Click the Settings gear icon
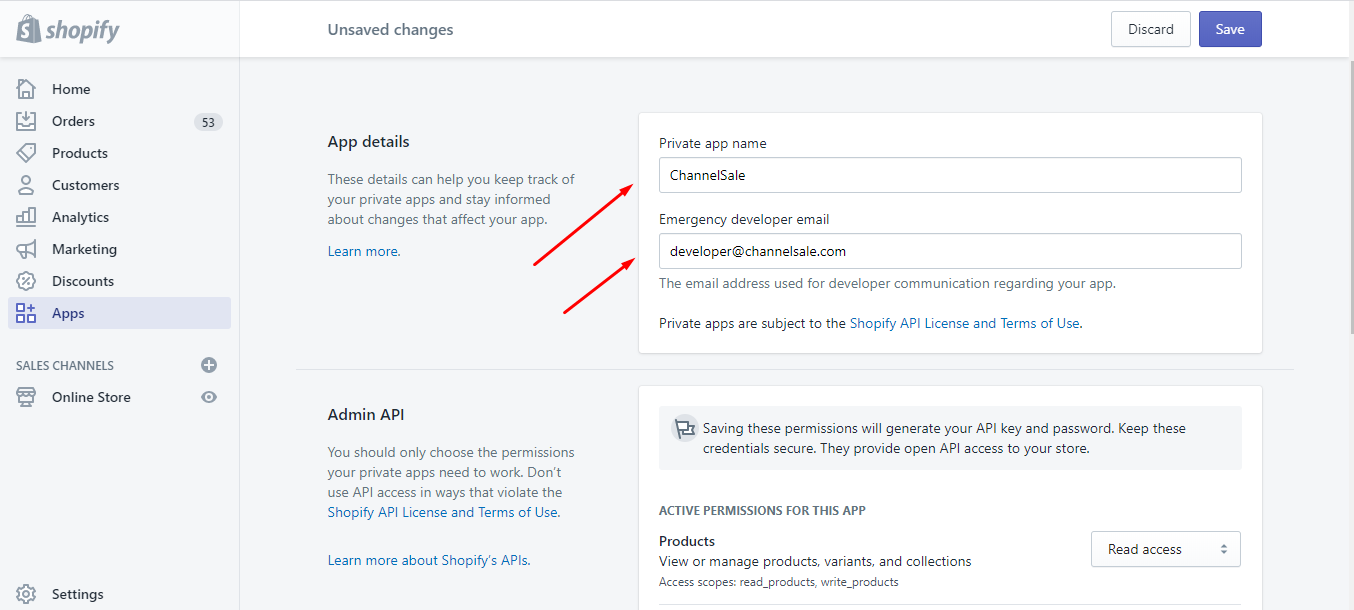Screen dimensions: 1354x610 click(26, 594)
